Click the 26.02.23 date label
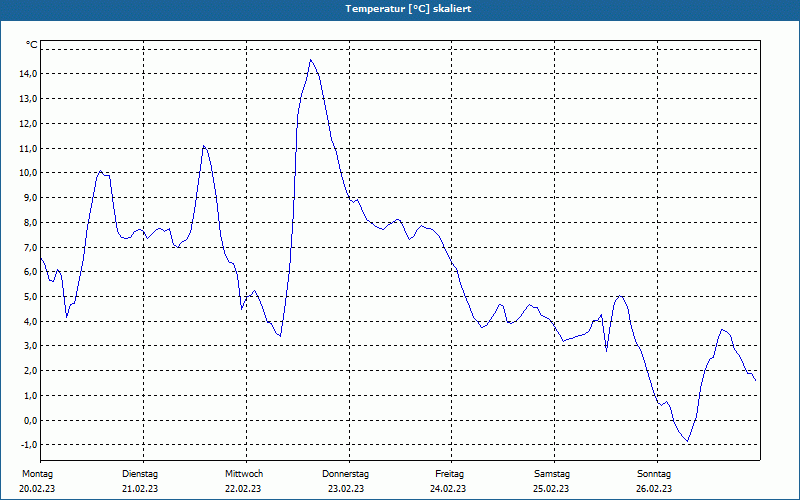Image resolution: width=800 pixels, height=500 pixels. point(654,489)
